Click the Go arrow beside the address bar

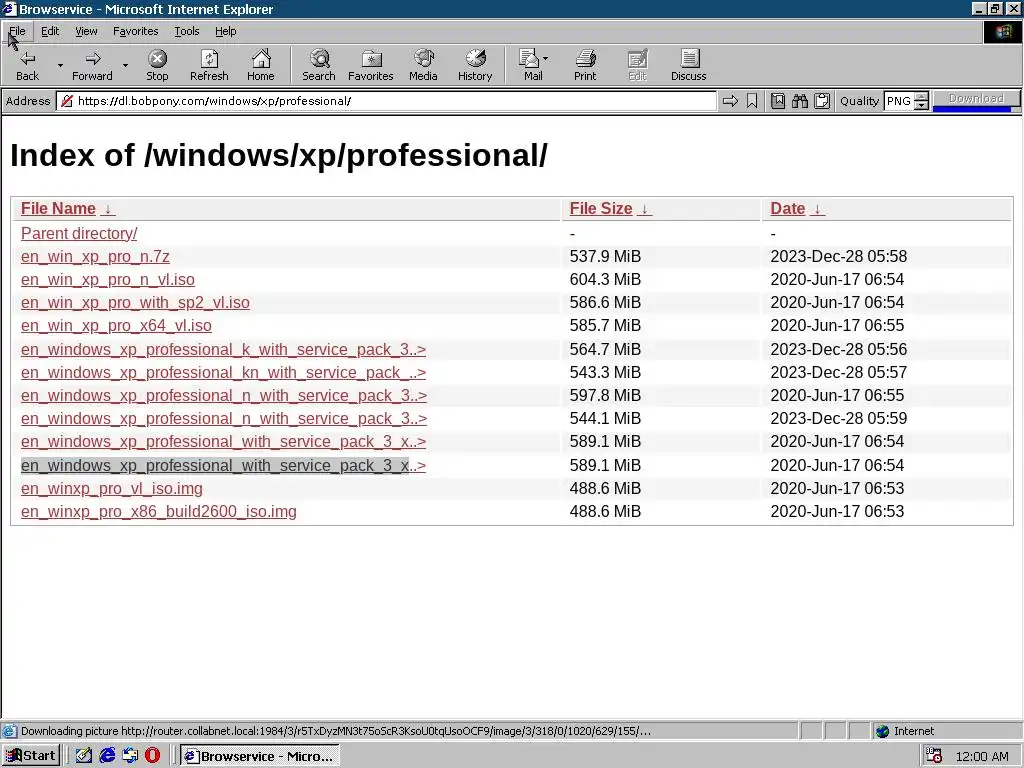click(x=730, y=101)
